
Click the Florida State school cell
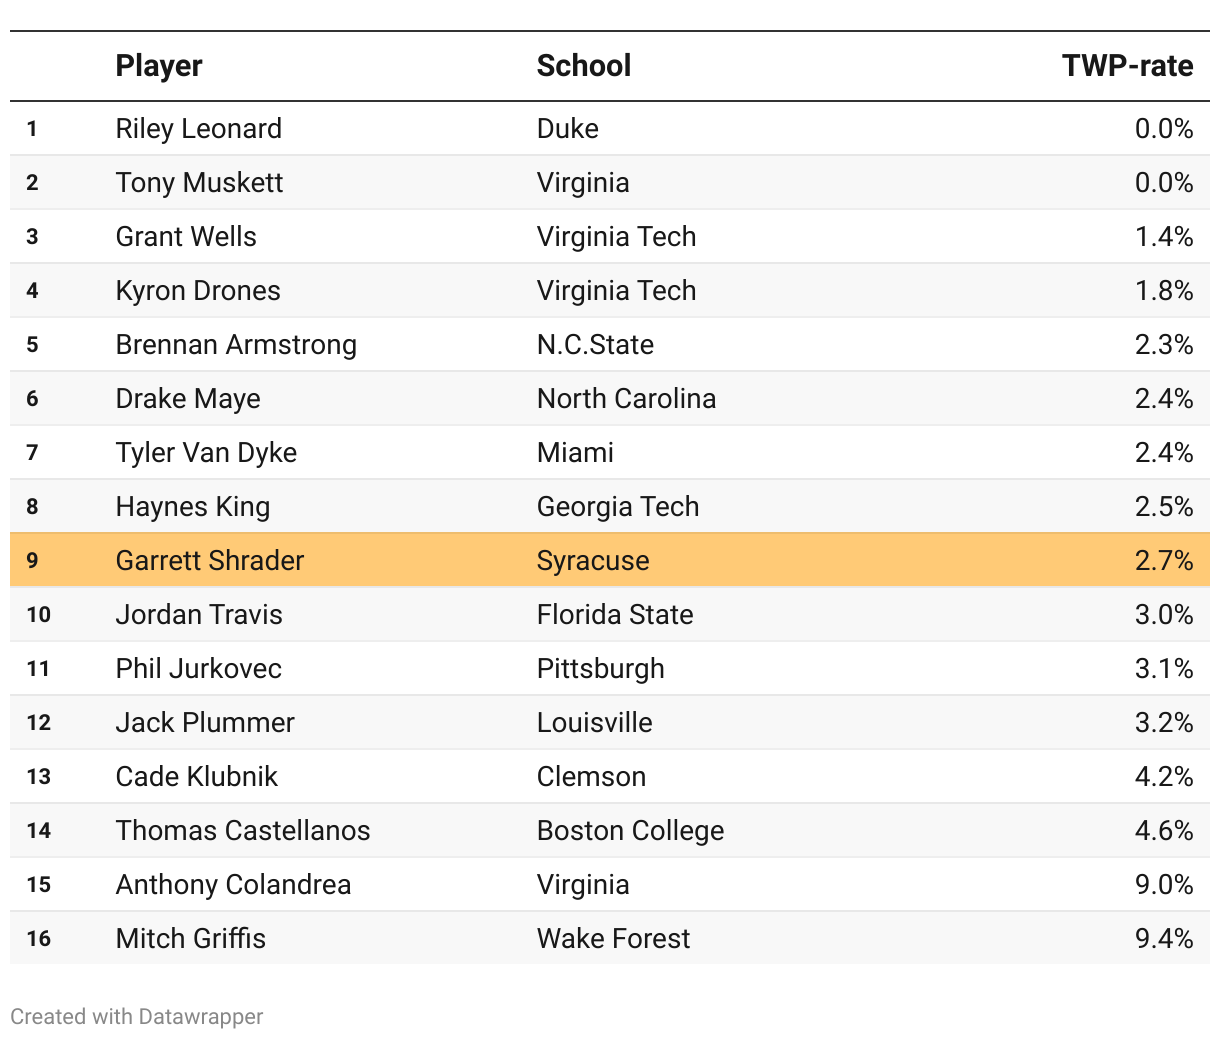point(615,615)
